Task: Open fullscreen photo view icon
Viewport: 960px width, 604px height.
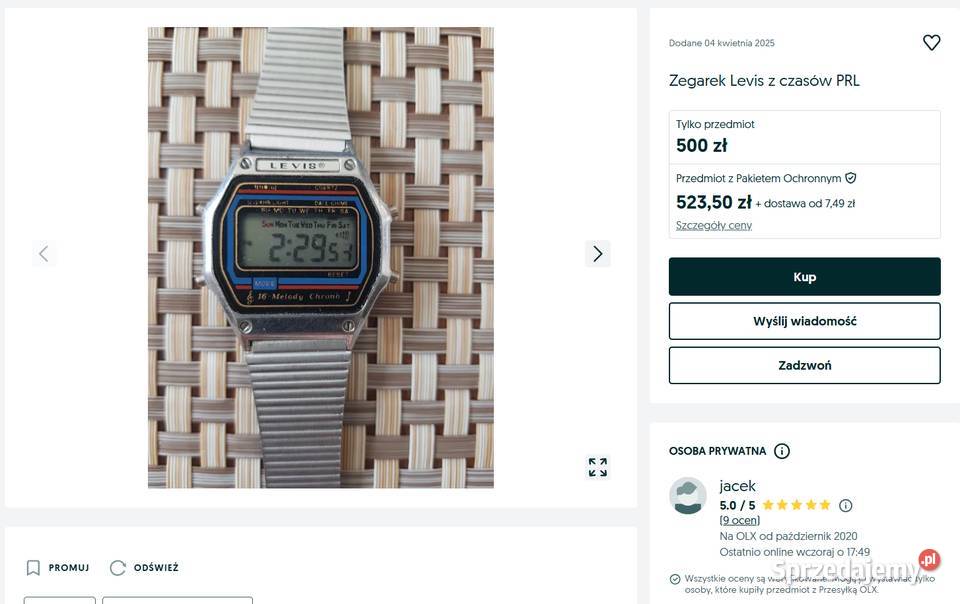Action: coord(598,467)
